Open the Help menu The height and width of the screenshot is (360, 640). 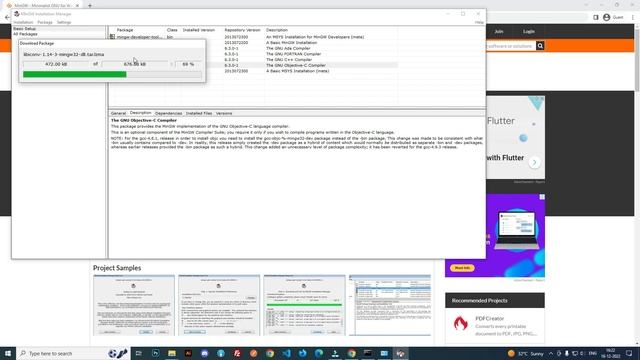(479, 22)
